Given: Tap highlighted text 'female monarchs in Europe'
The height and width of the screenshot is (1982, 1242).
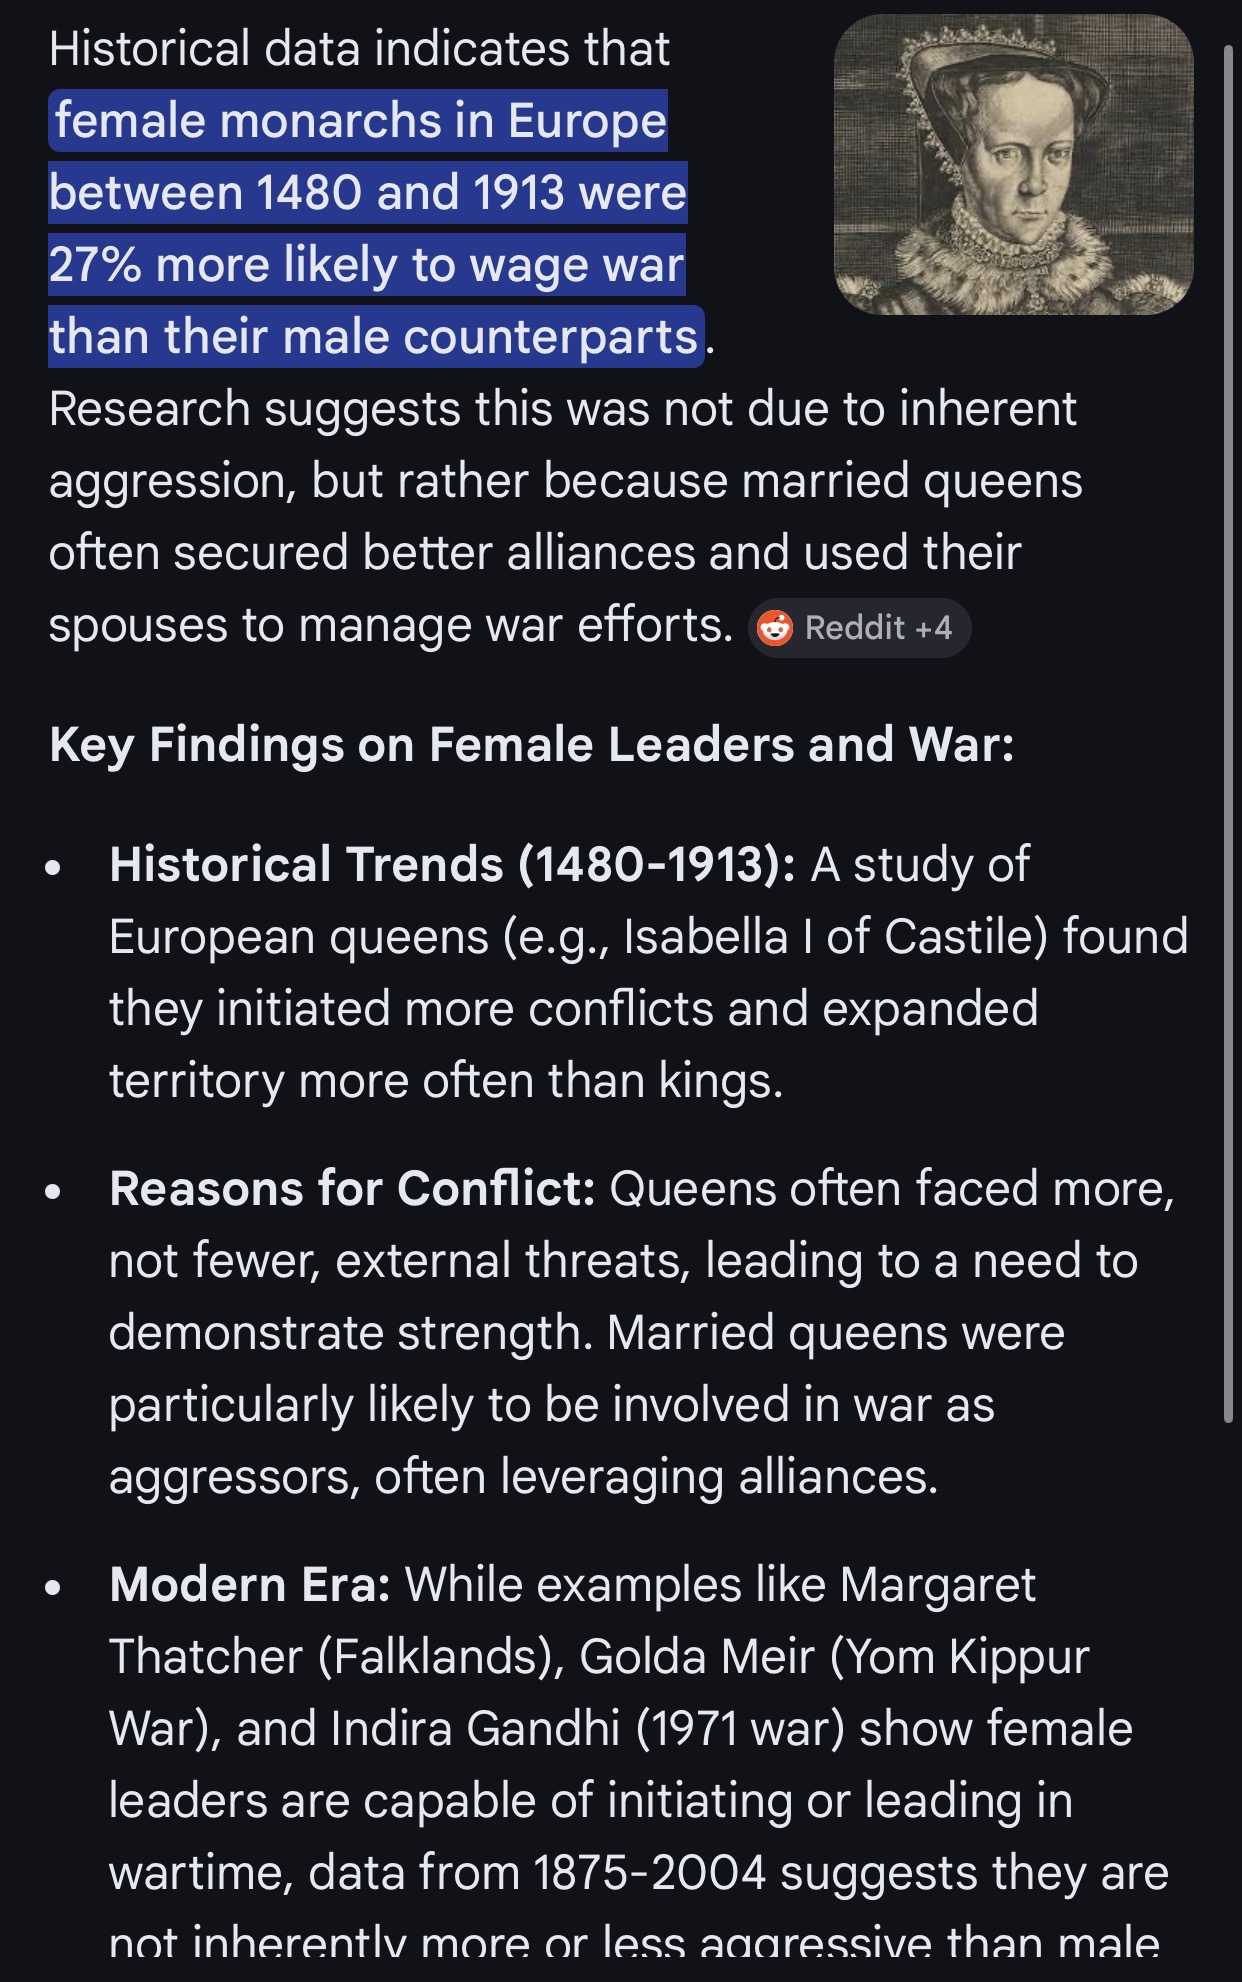Looking at the screenshot, I should 360,121.
